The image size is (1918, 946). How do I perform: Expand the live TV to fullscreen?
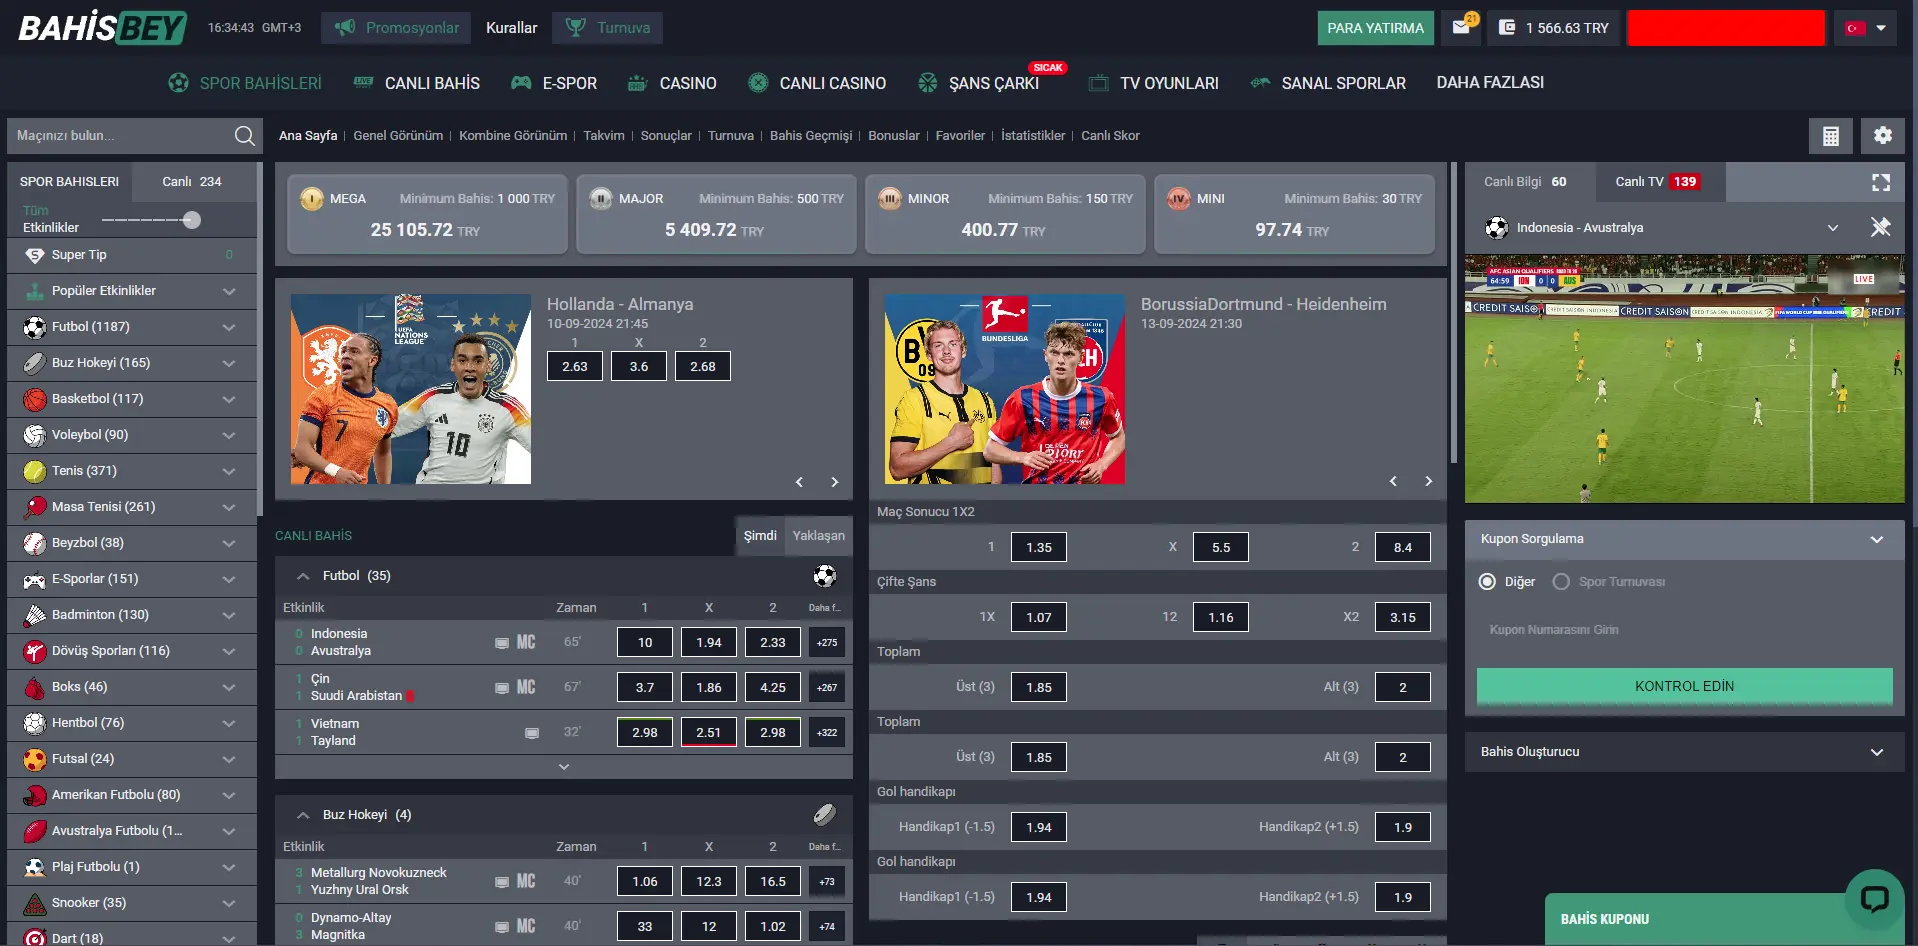tap(1880, 182)
